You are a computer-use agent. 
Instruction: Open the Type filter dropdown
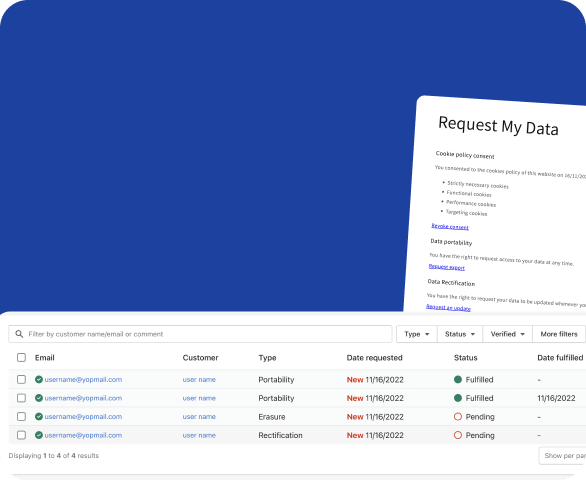pyautogui.click(x=417, y=334)
